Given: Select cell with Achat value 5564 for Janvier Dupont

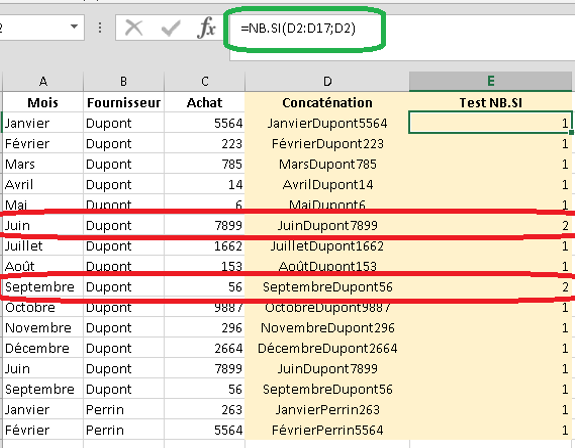Looking at the screenshot, I should (x=204, y=123).
